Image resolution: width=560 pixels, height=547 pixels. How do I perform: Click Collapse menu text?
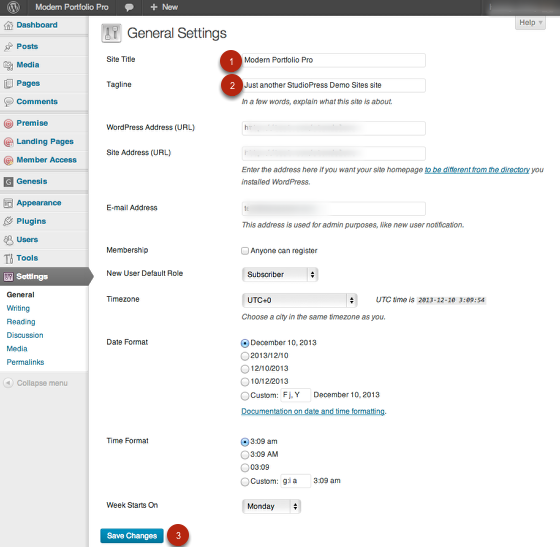pos(42,383)
